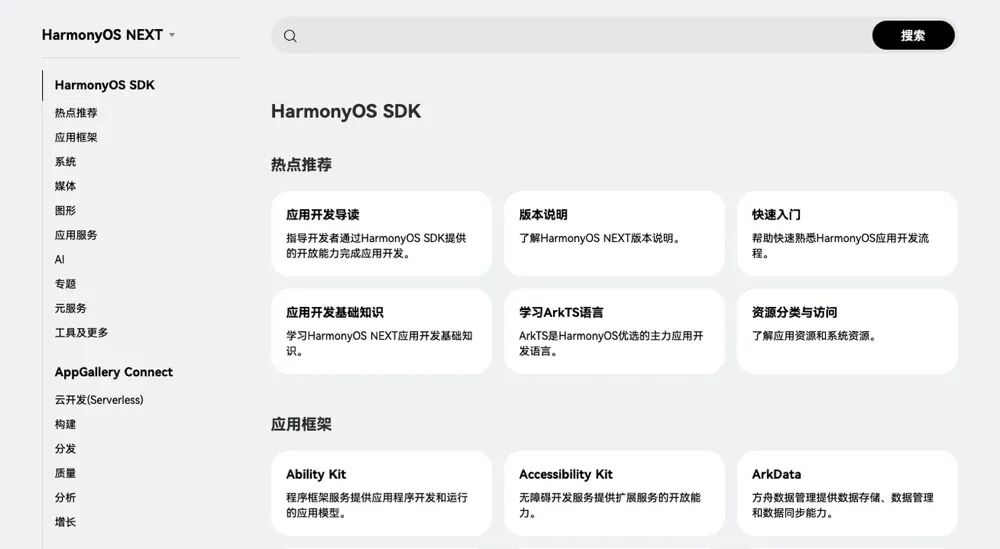Click the magnifier icon in search bar
Image resolution: width=1000 pixels, height=549 pixels.
coord(290,36)
